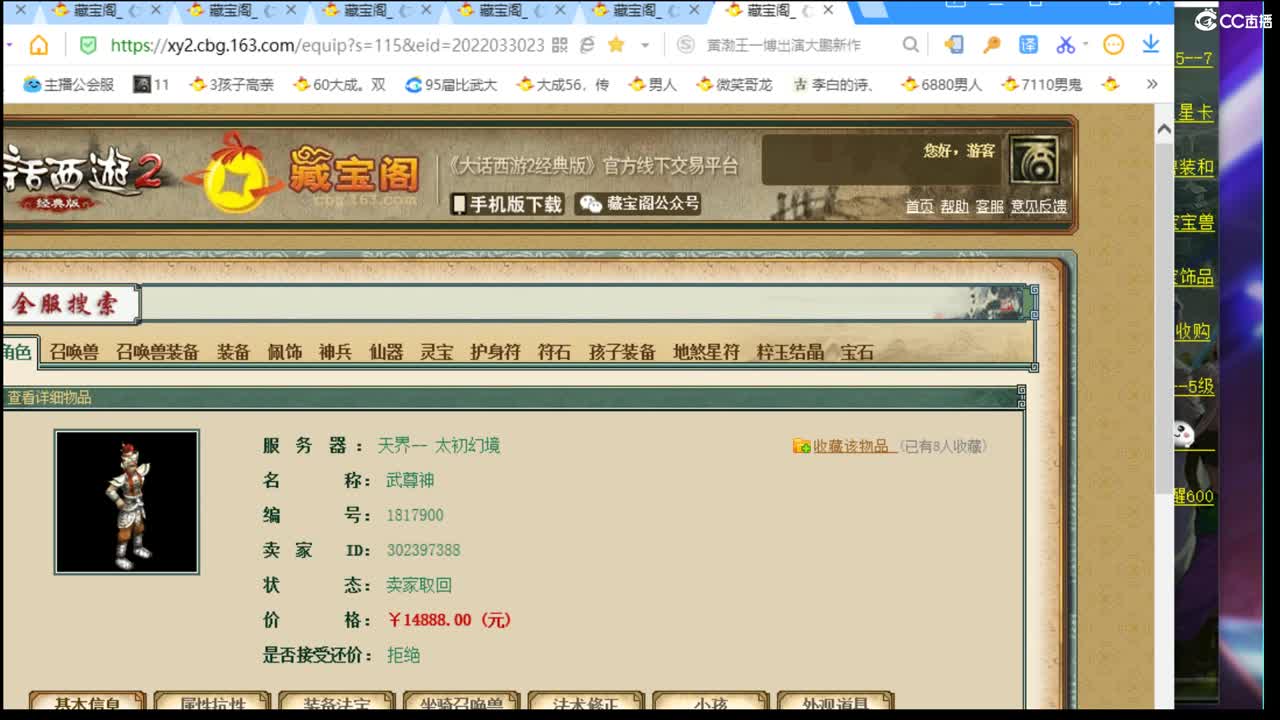Click seller ID 302397388
The image size is (1280, 720).
coord(423,550)
